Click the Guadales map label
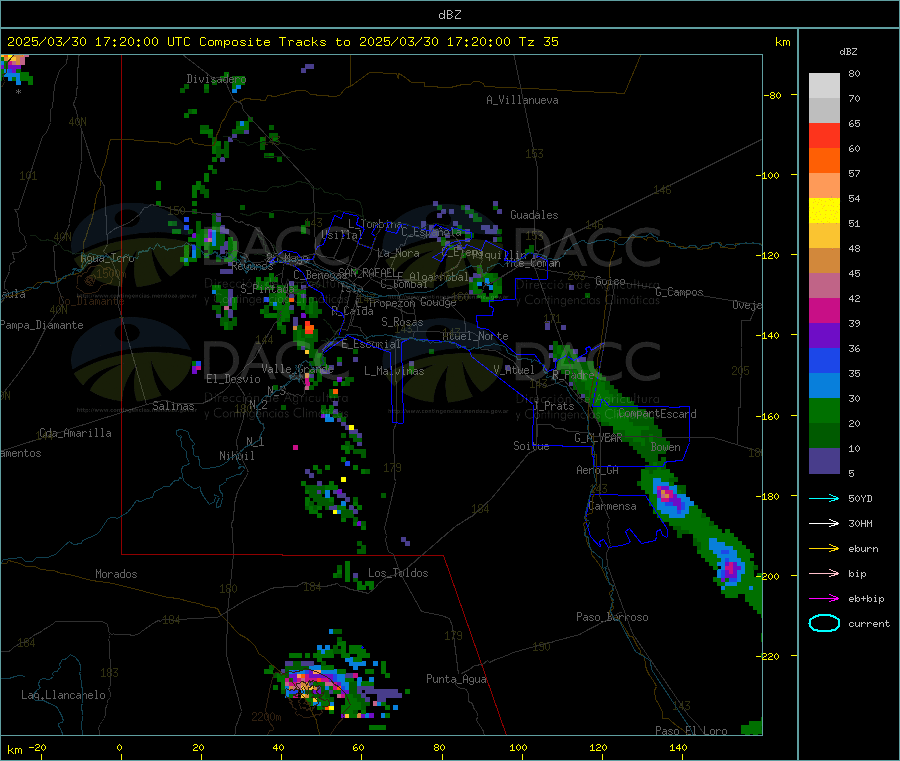This screenshot has height=761, width=900. 534,215
